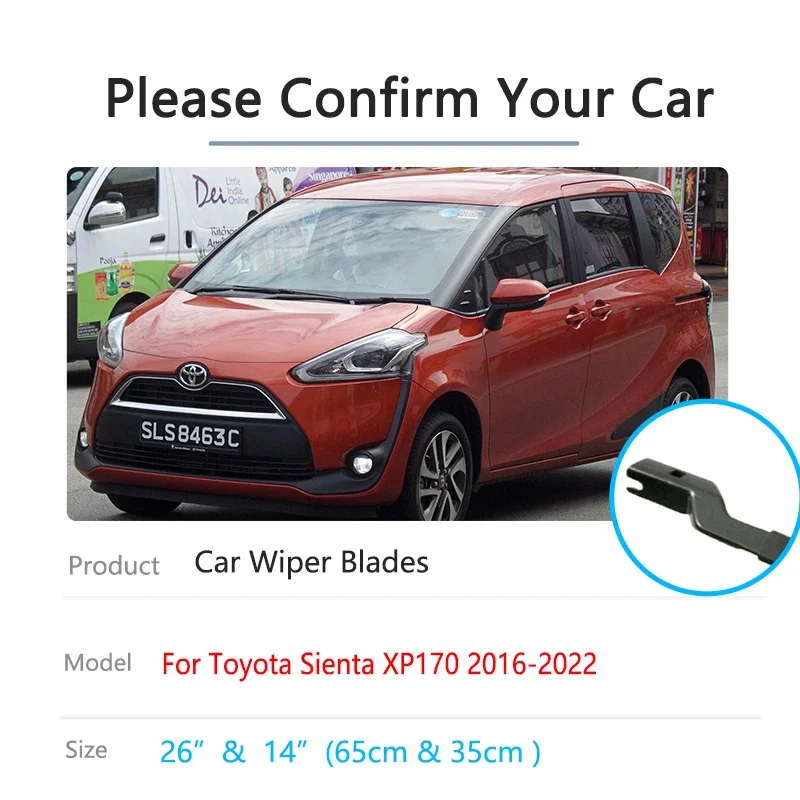Image resolution: width=800 pixels, height=800 pixels.
Task: Click the grey-blue underline below the heading
Action: click(x=394, y=143)
